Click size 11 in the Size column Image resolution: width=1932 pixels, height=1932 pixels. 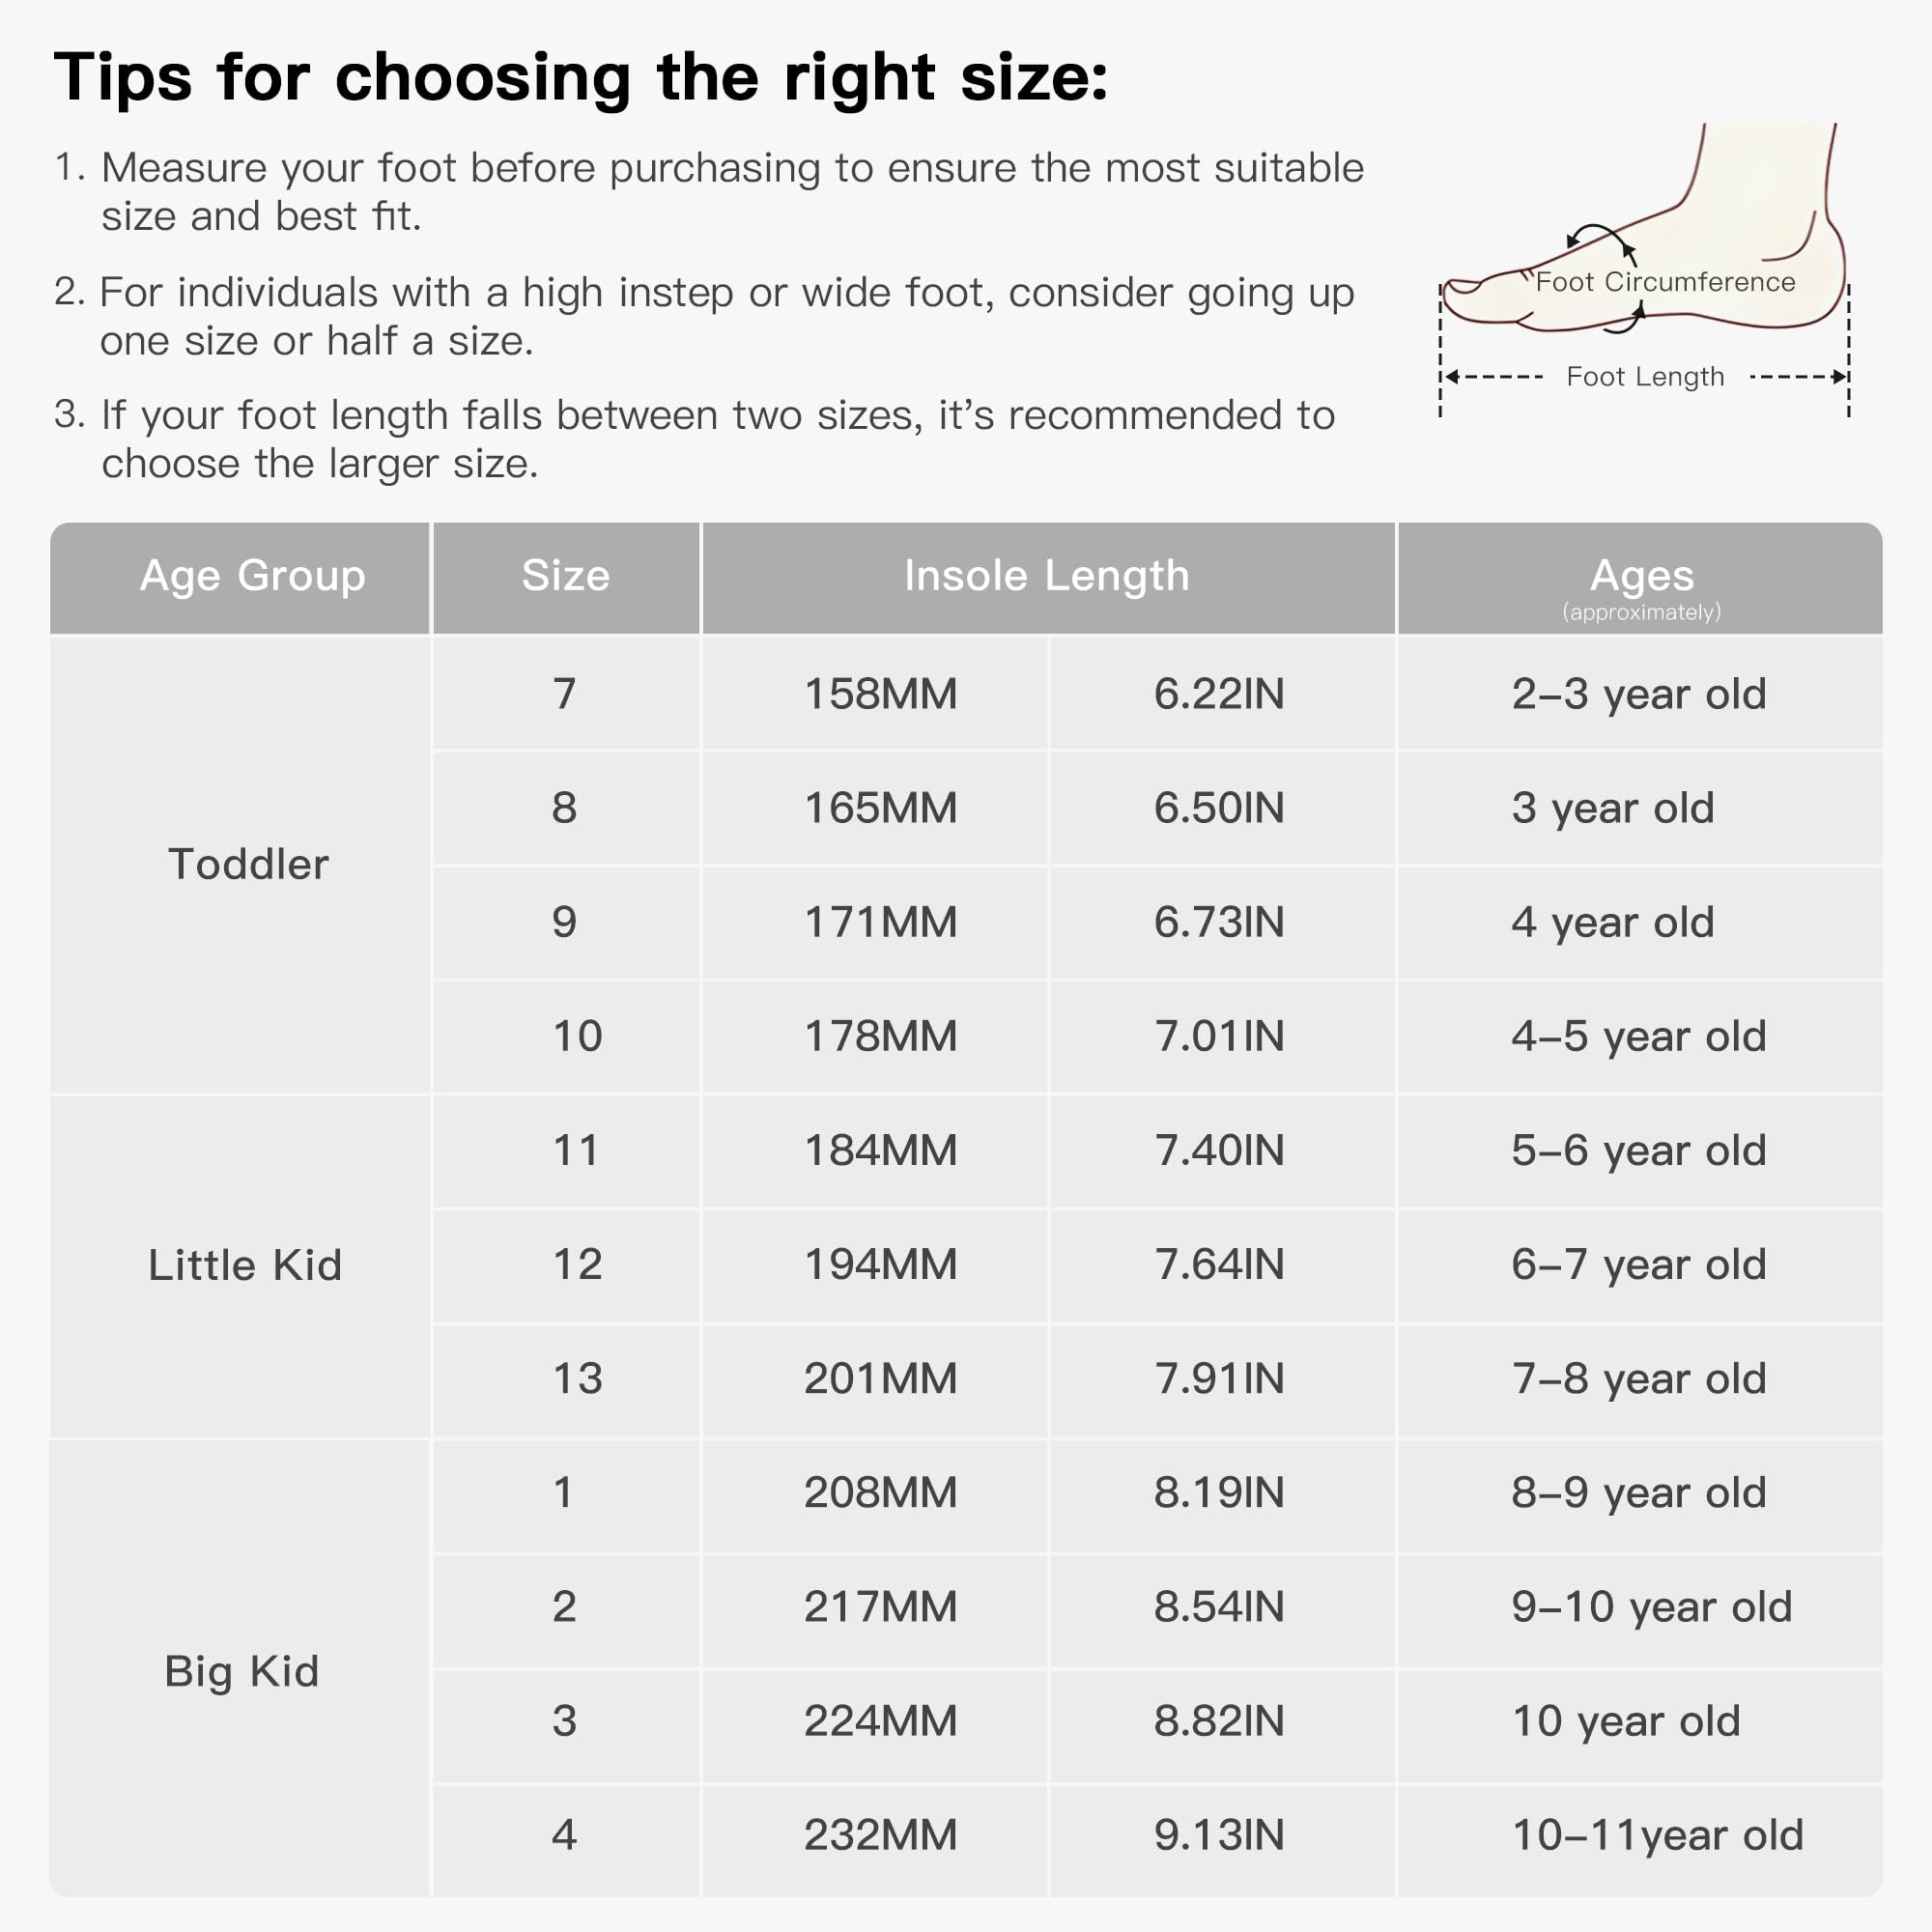point(576,1150)
